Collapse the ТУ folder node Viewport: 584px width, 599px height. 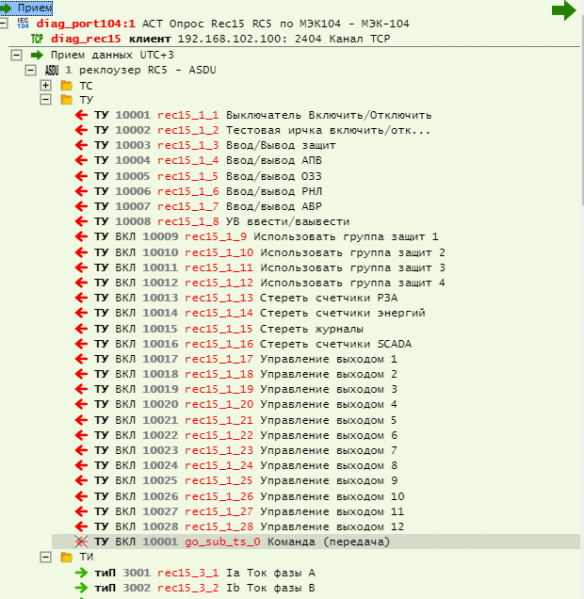click(45, 100)
